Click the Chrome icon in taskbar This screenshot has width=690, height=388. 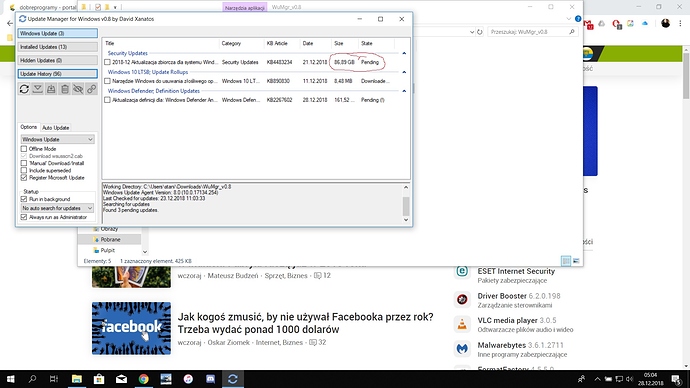tap(143, 379)
